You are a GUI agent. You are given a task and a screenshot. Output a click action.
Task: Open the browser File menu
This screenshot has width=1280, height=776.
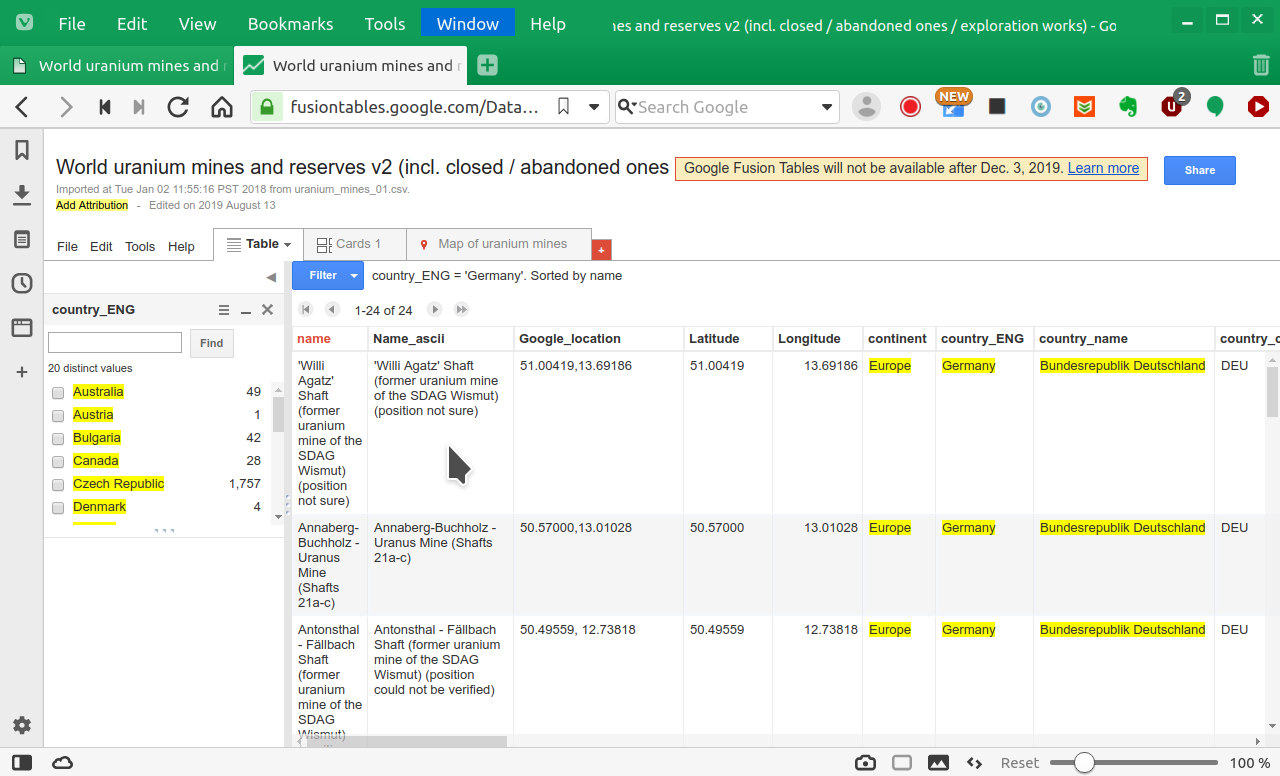tap(72, 23)
